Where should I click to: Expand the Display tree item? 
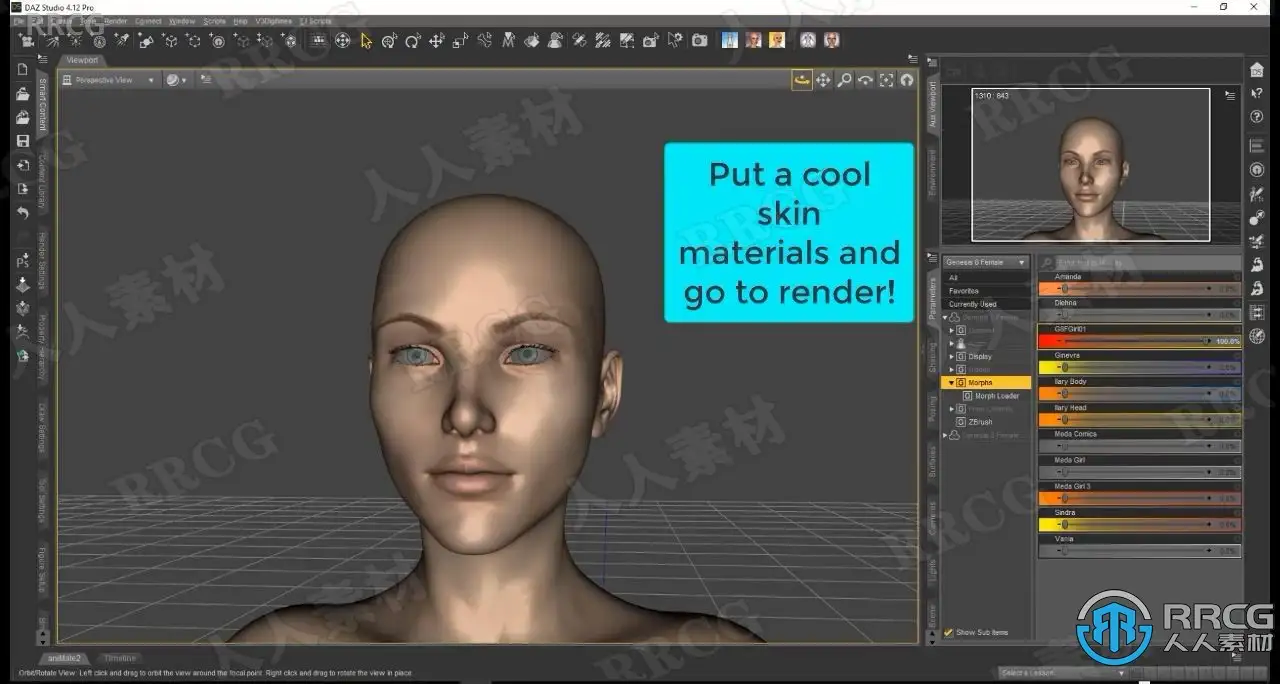(x=950, y=356)
